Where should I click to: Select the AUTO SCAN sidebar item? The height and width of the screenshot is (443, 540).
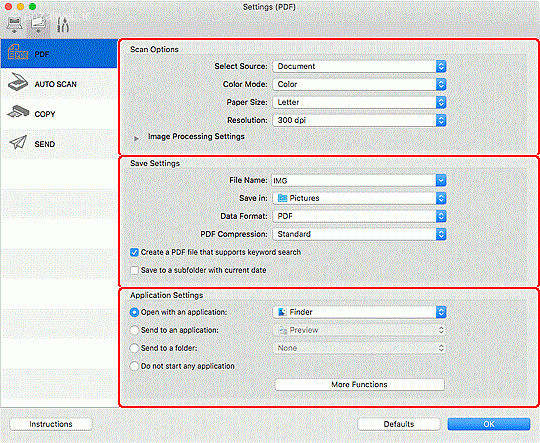59,84
